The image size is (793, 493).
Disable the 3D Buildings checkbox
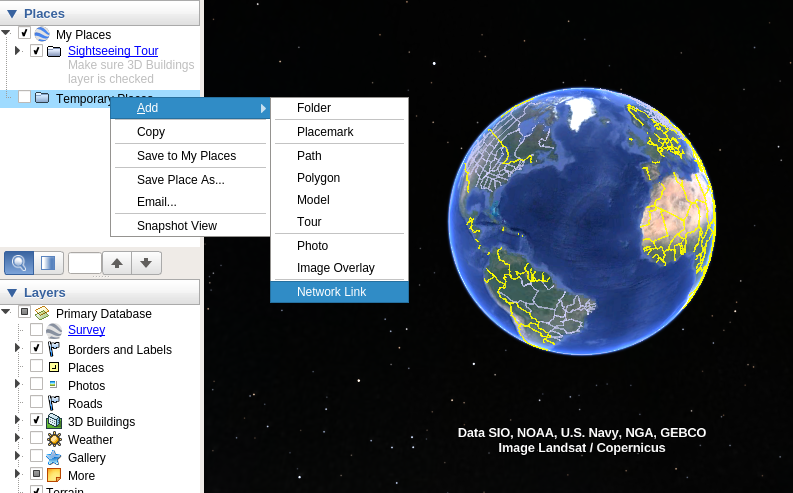tap(36, 420)
